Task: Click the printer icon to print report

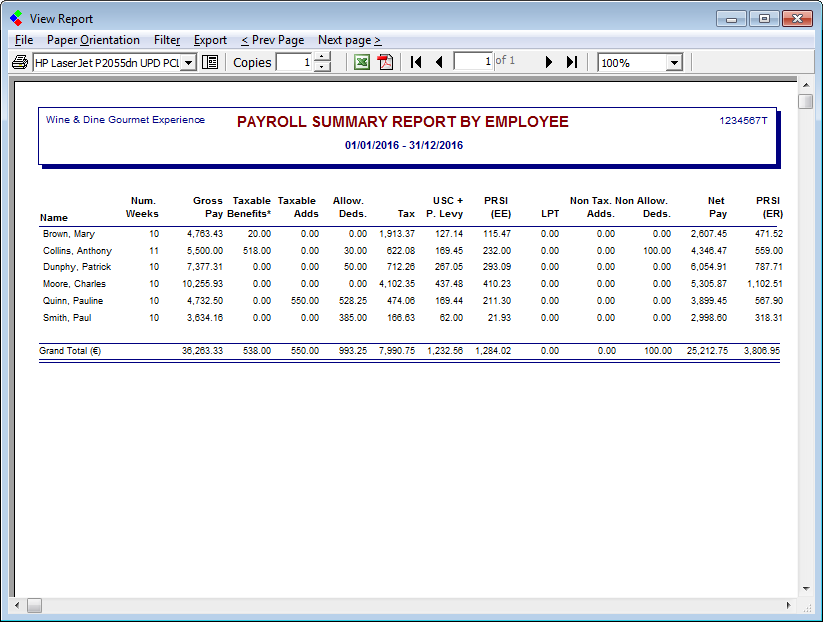Action: pyautogui.click(x=20, y=62)
